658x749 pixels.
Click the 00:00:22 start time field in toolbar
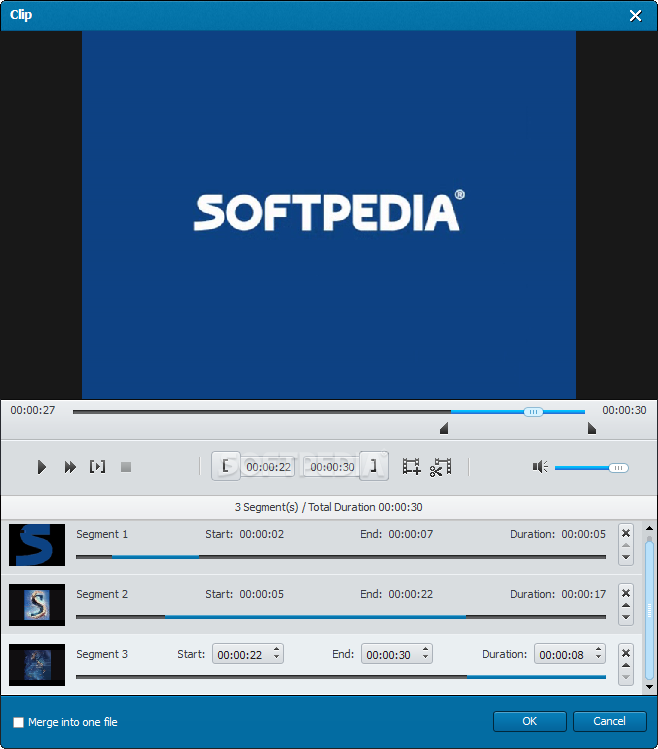point(268,467)
